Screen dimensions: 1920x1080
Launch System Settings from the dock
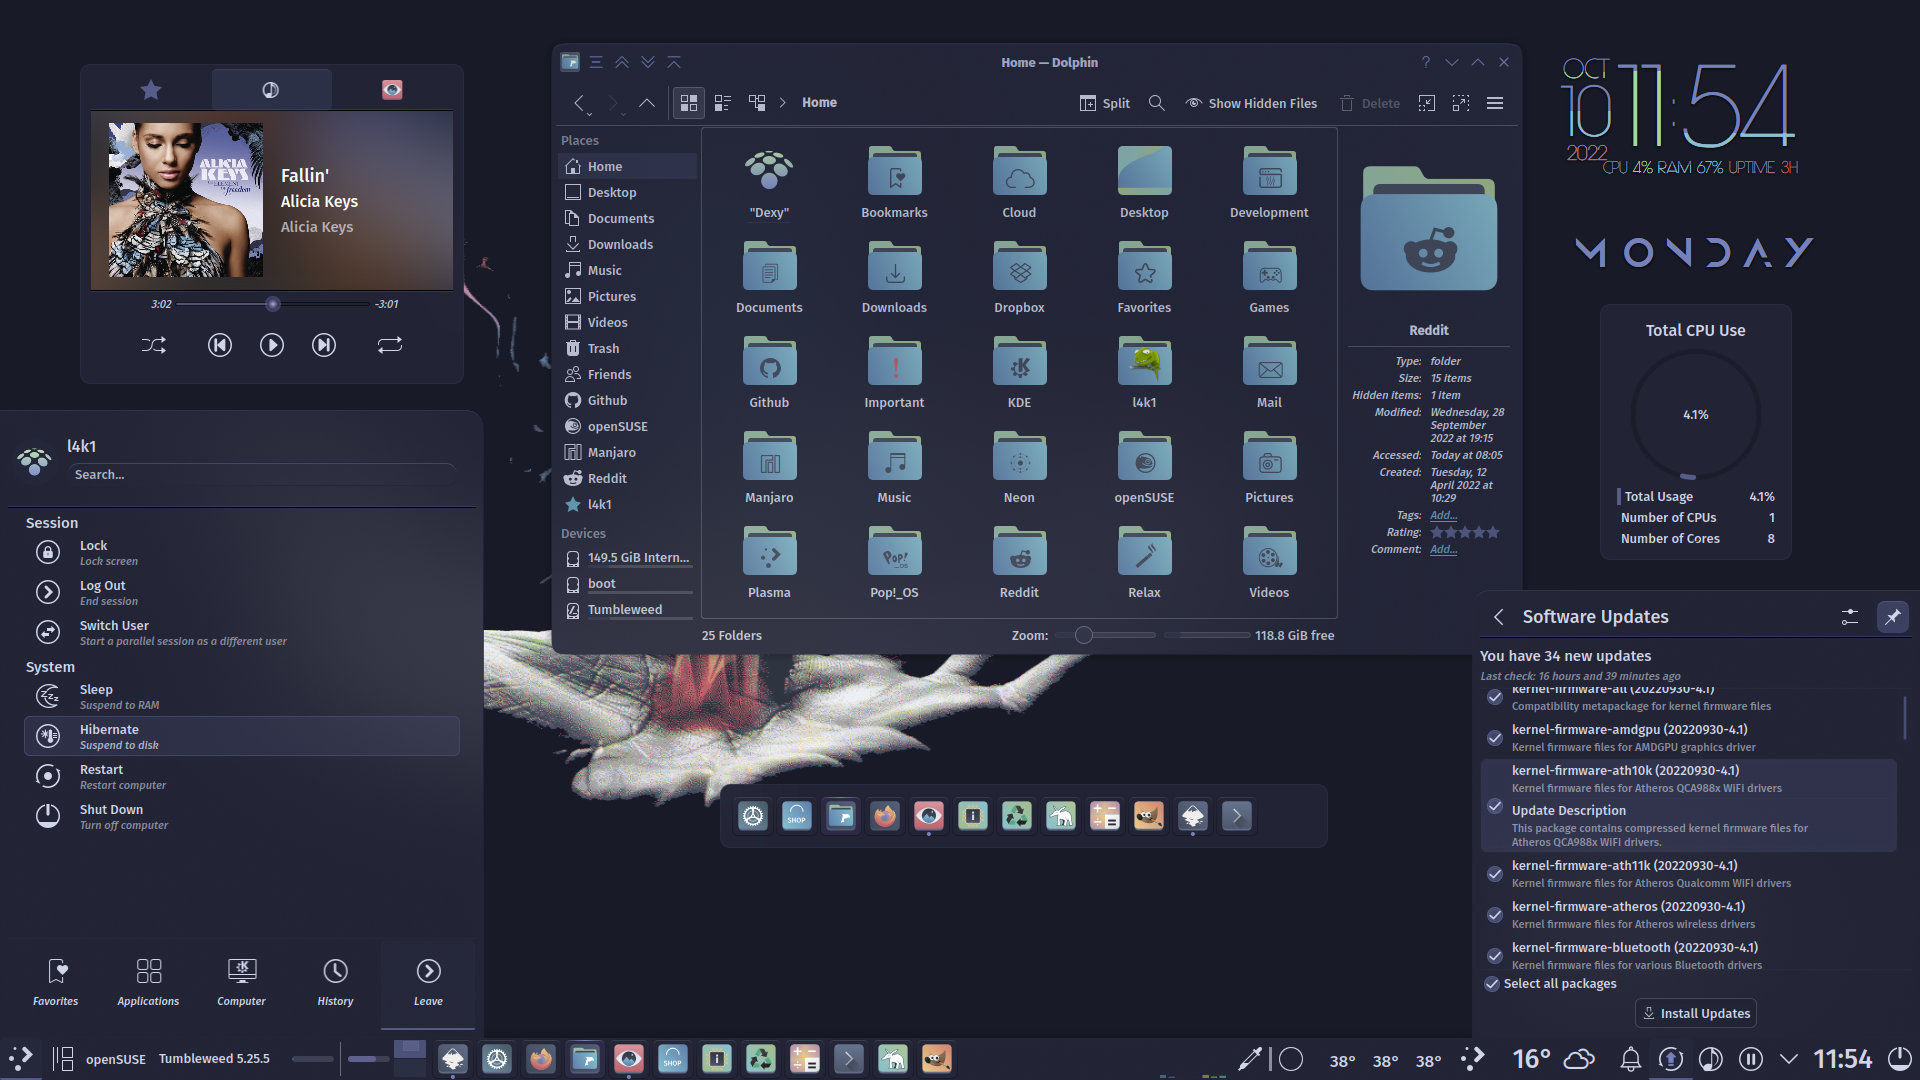coord(753,816)
